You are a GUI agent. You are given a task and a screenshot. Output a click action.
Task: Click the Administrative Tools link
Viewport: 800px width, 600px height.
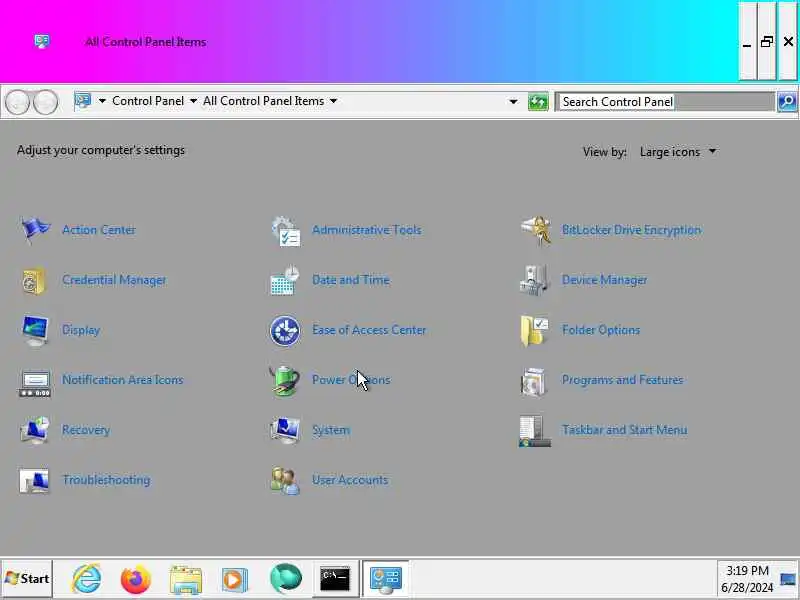[x=367, y=230]
